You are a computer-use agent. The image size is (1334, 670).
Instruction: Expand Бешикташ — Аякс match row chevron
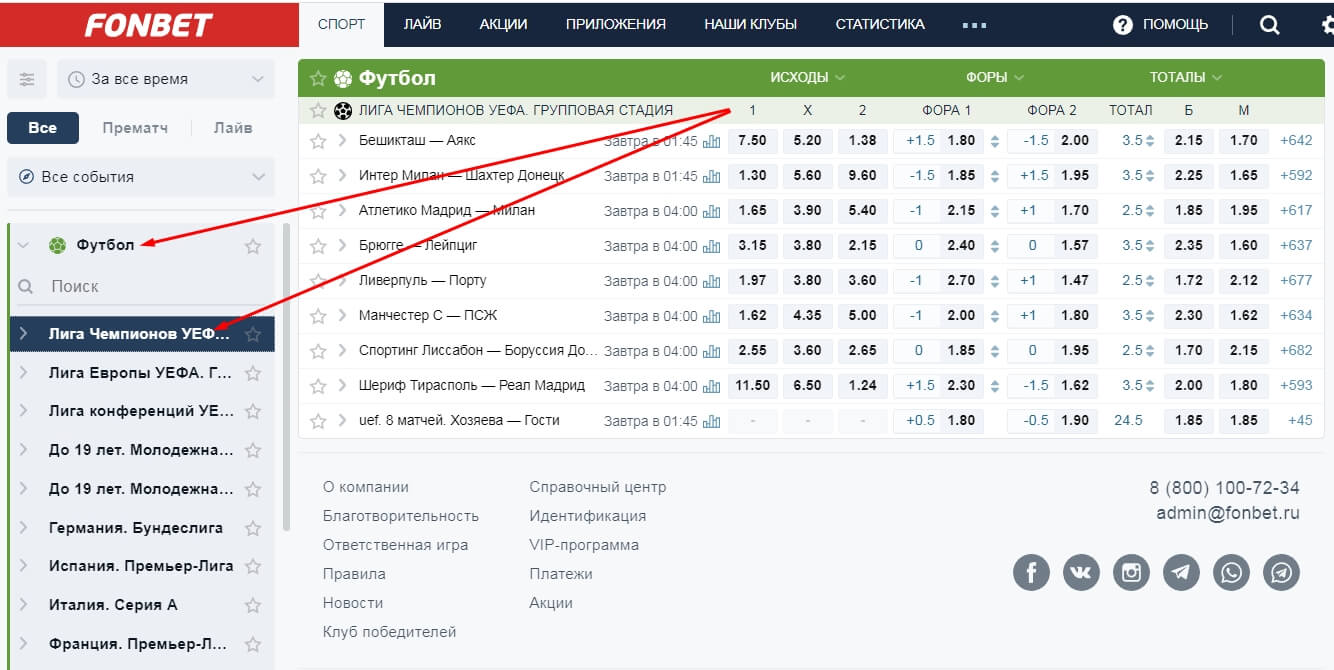[x=342, y=141]
